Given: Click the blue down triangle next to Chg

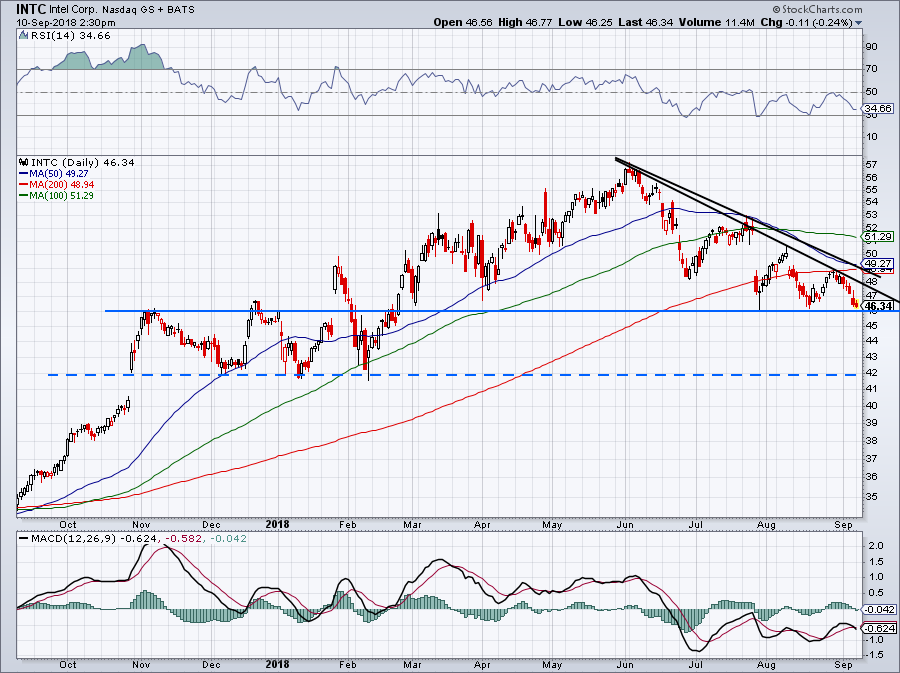Looking at the screenshot, I should click(859, 23).
